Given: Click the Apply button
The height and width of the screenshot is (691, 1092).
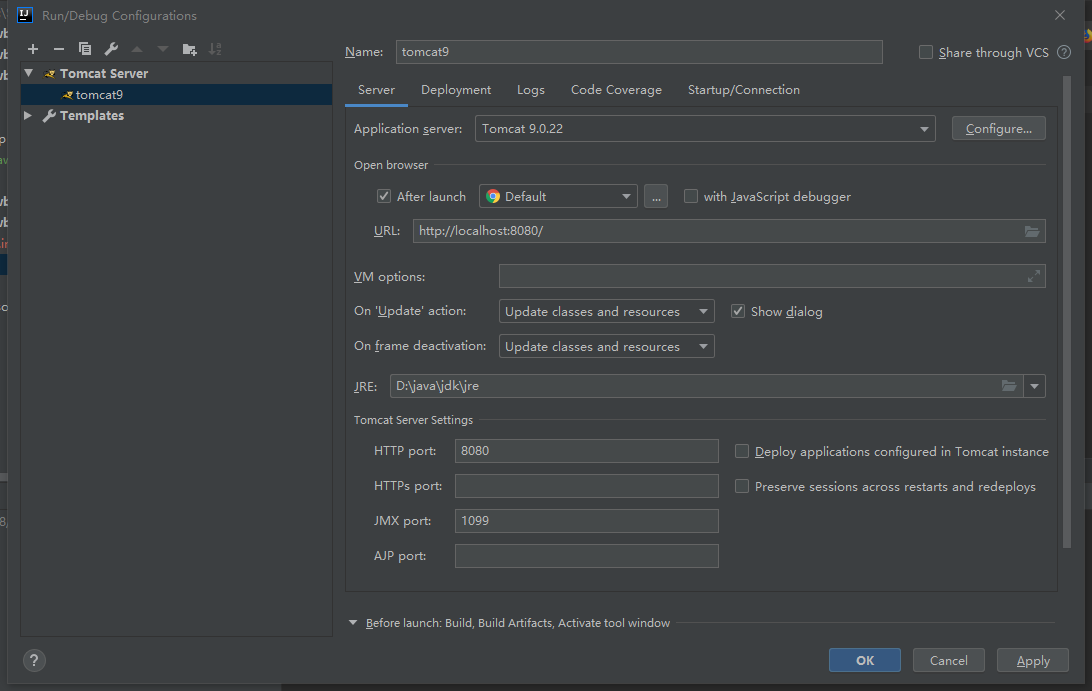Looking at the screenshot, I should point(1032,660).
